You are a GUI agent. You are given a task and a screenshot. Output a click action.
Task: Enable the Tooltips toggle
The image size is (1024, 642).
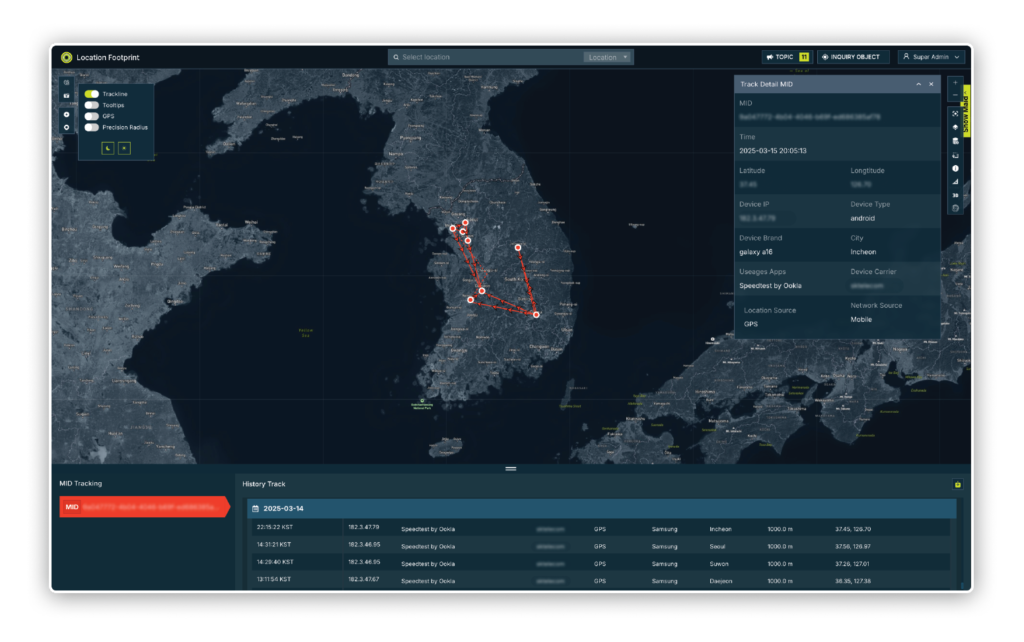(91, 105)
